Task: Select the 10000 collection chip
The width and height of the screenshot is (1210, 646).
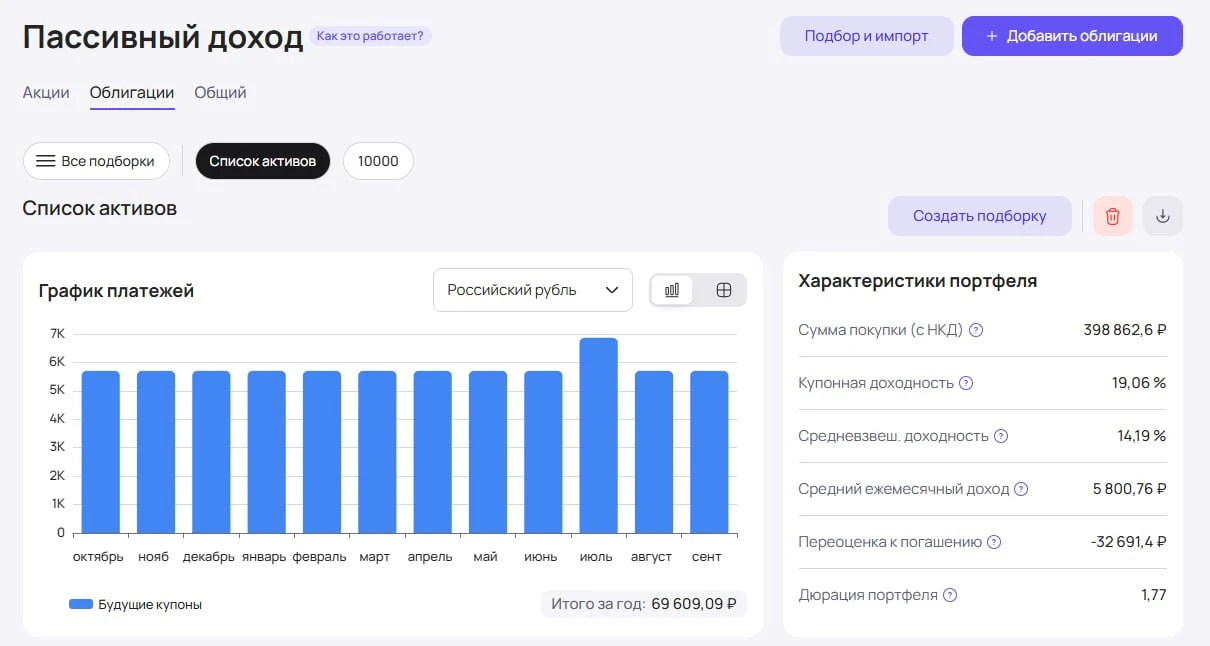Action: coord(378,161)
